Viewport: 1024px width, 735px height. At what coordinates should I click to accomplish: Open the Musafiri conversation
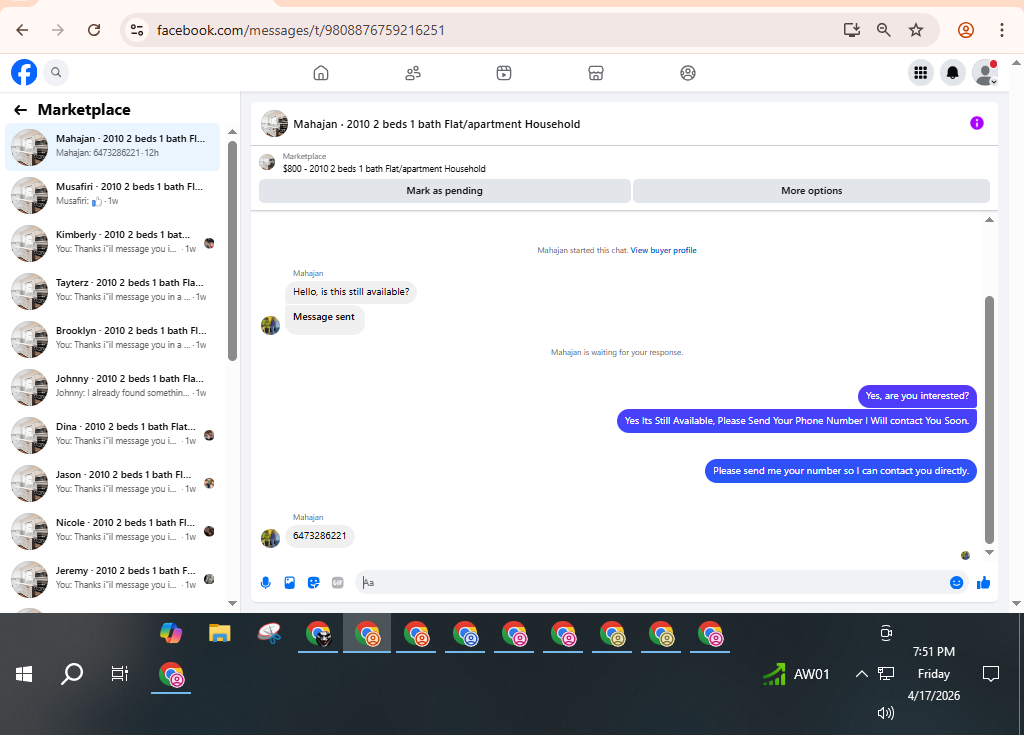pyautogui.click(x=112, y=195)
